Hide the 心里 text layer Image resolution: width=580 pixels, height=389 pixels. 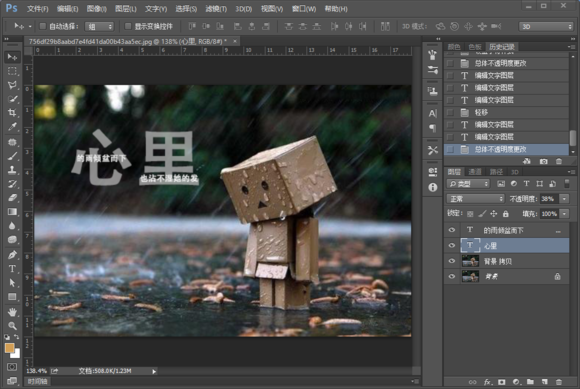pos(452,246)
